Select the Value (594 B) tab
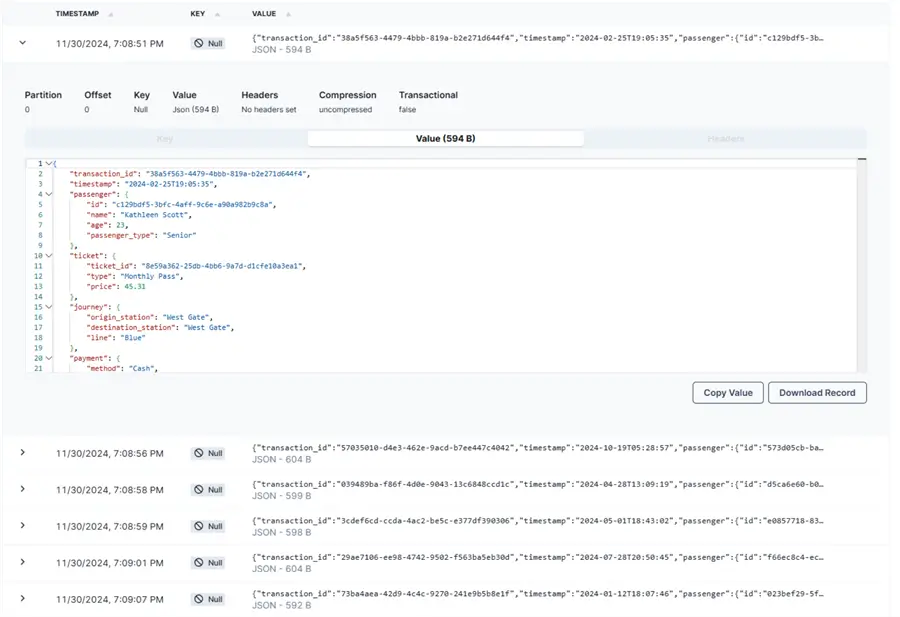 pyautogui.click(x=445, y=139)
